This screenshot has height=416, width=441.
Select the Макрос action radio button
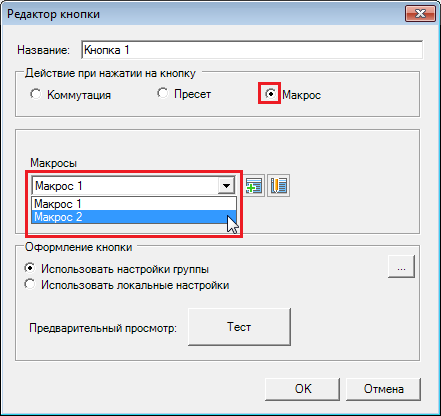pos(270,94)
